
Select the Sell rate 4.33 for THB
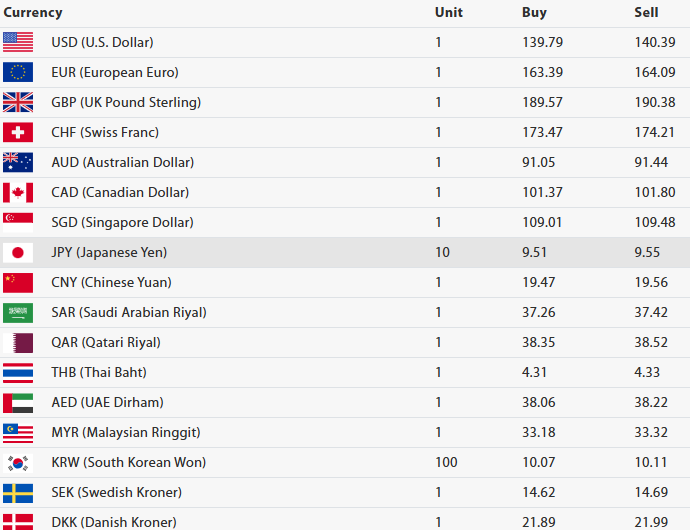click(648, 372)
